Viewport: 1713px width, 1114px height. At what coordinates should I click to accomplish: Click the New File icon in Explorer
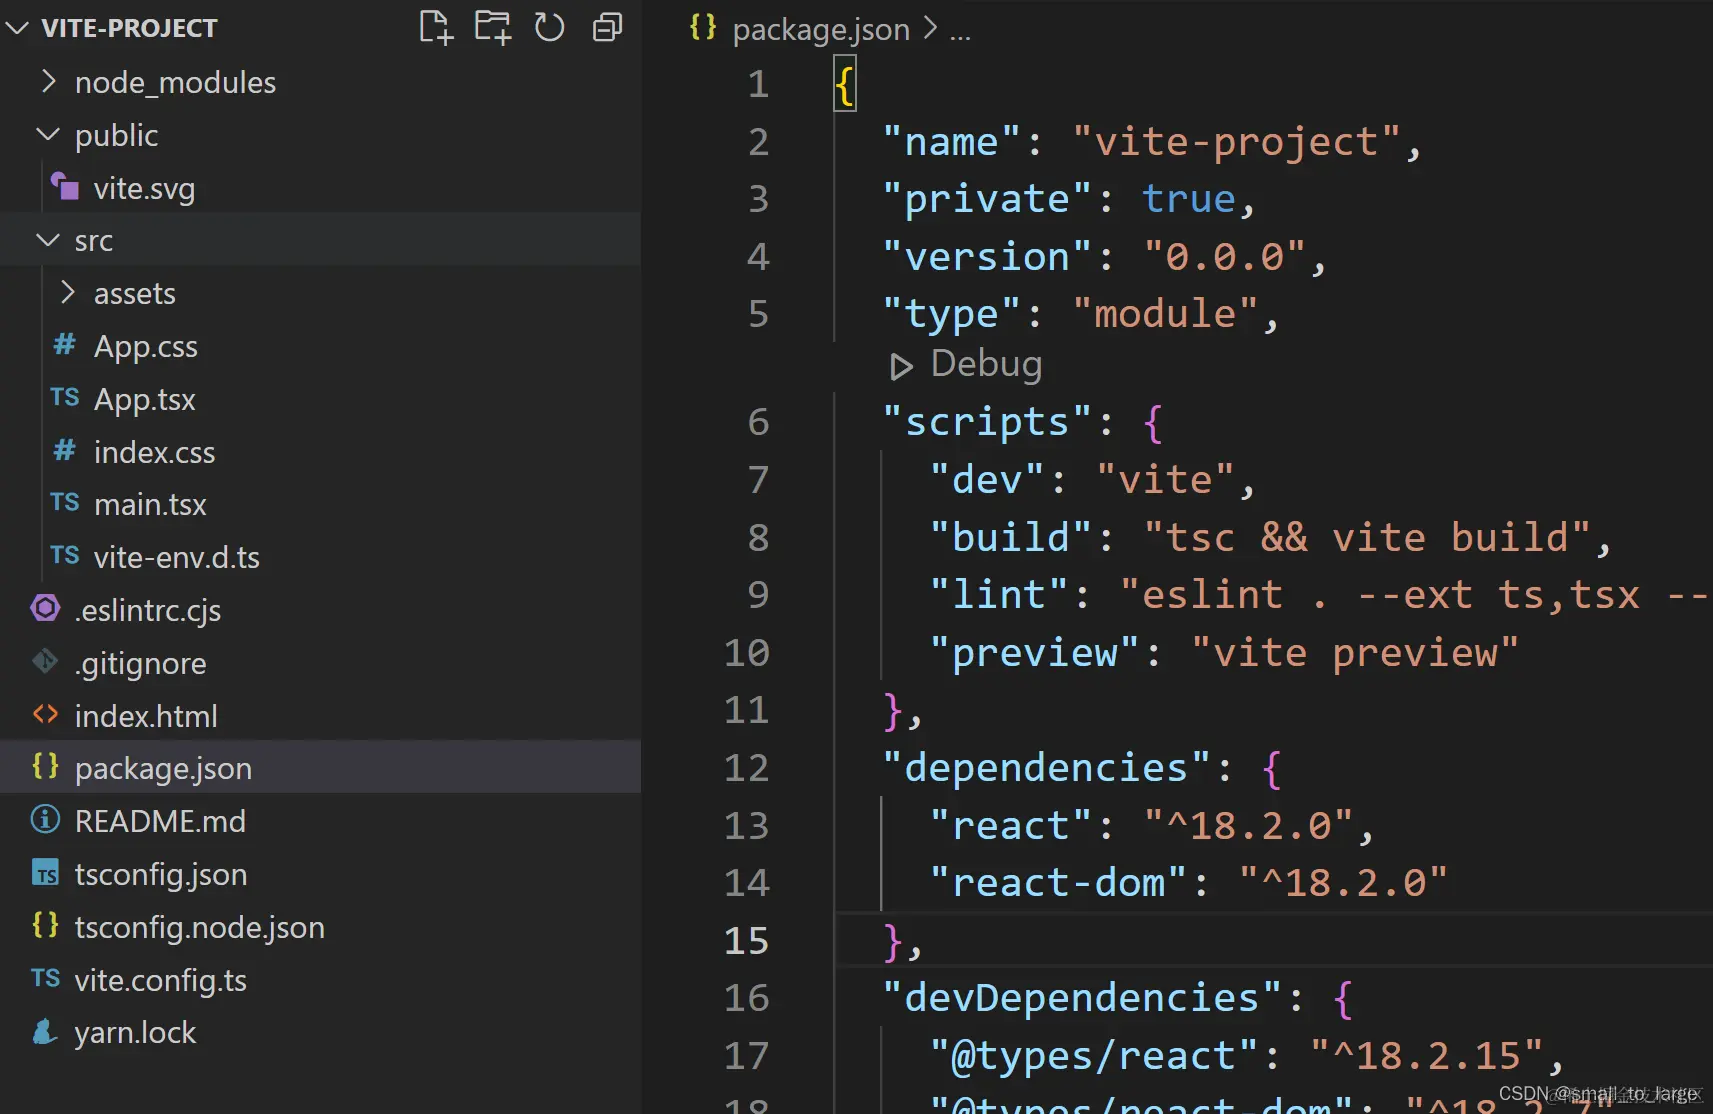click(x=435, y=27)
